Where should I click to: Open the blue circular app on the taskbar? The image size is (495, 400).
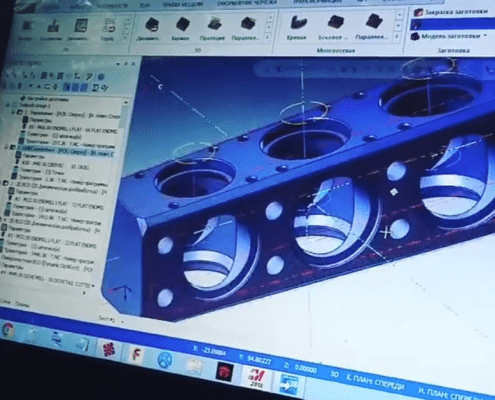tap(165, 360)
